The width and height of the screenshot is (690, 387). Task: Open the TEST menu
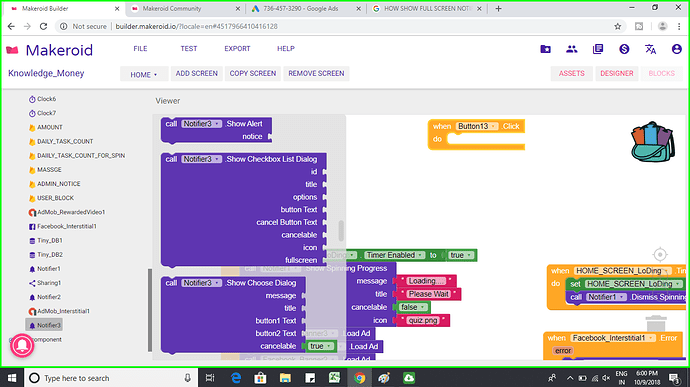pyautogui.click(x=189, y=48)
